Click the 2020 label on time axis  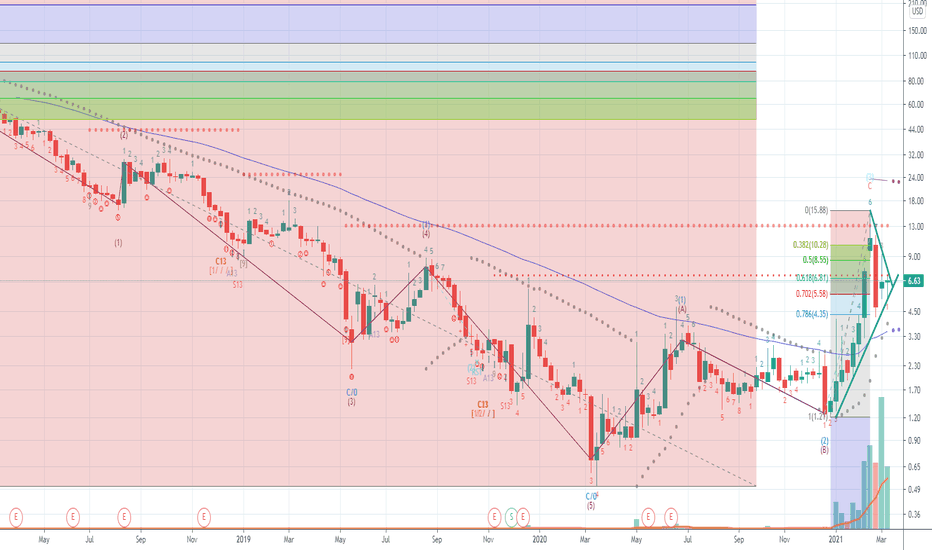pyautogui.click(x=540, y=540)
